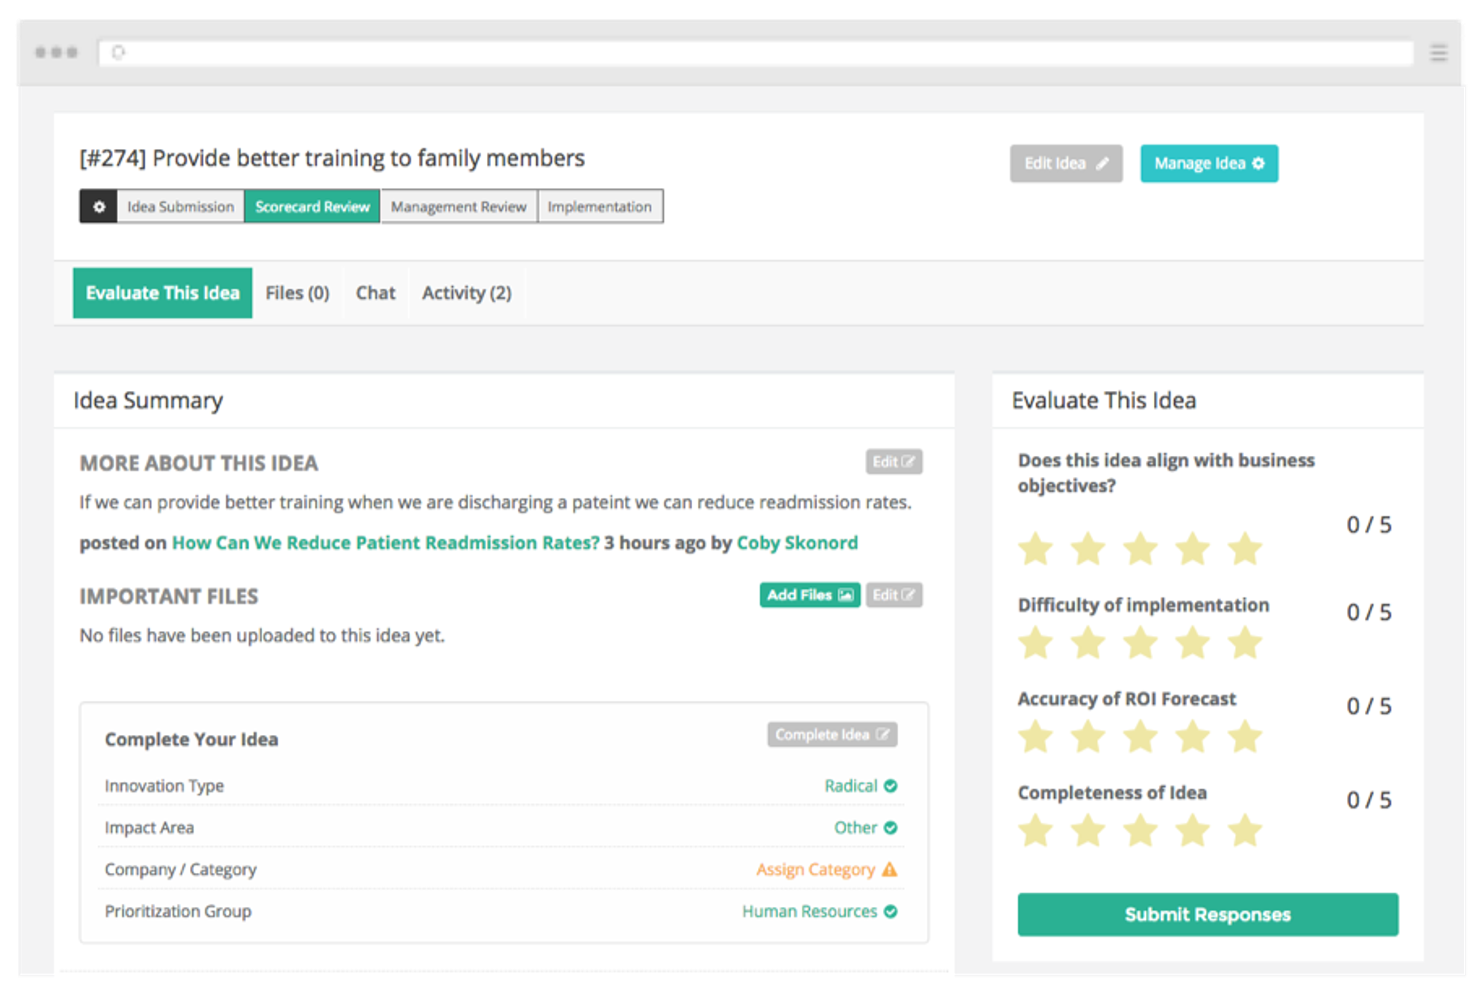Rate business objectives alignment five stars
Screen dimensions: 1480x987
click(x=1245, y=549)
